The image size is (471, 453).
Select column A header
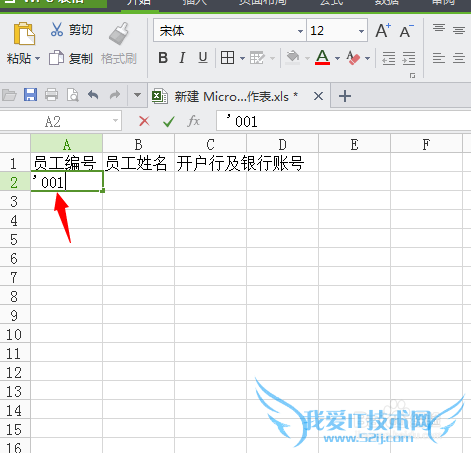pos(67,144)
